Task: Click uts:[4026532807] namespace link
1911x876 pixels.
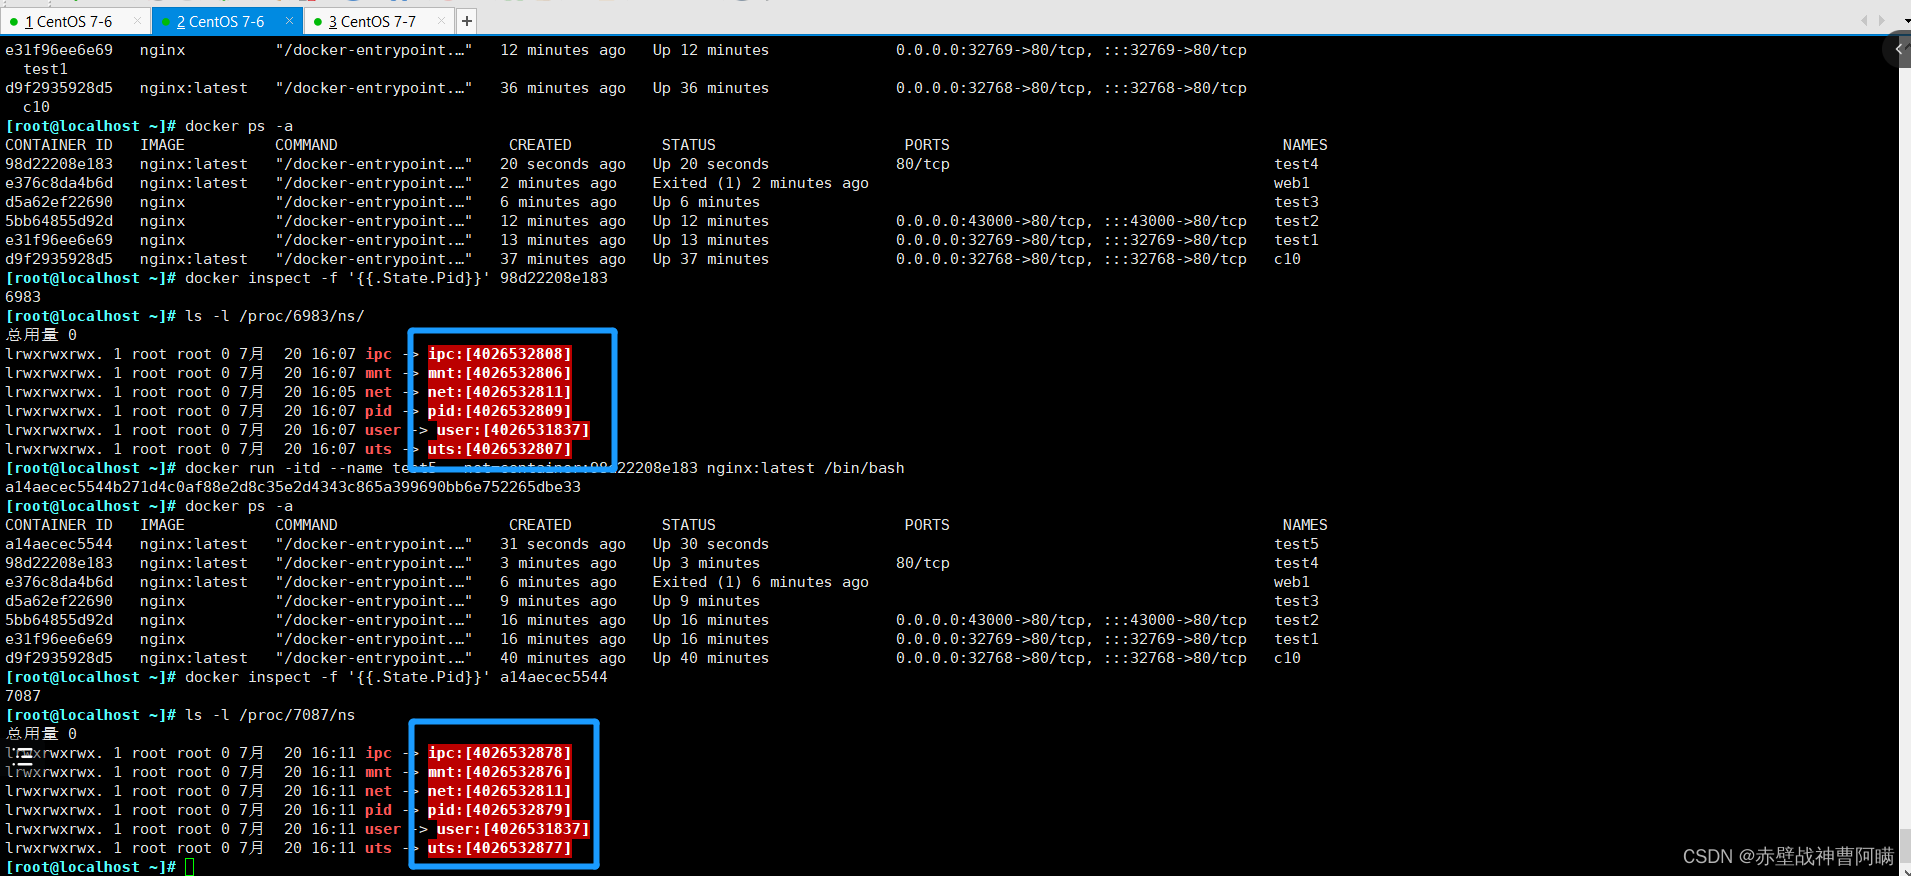Action: coord(500,449)
